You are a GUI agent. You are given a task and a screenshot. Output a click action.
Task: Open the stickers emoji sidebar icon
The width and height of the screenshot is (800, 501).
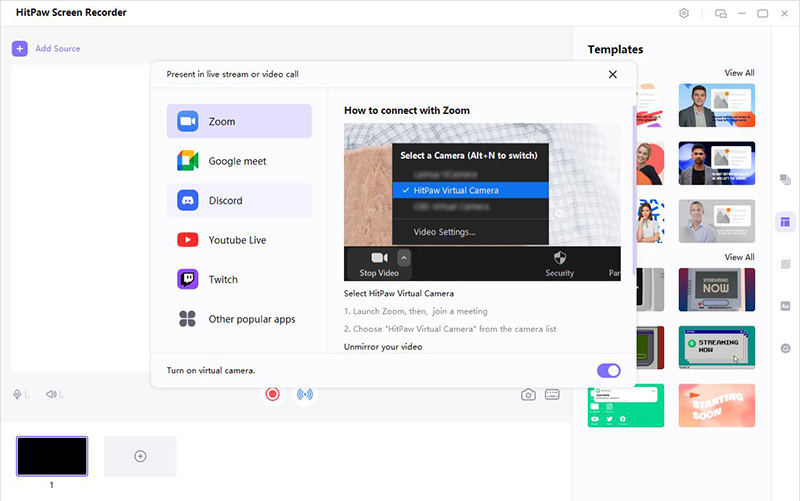tap(785, 348)
